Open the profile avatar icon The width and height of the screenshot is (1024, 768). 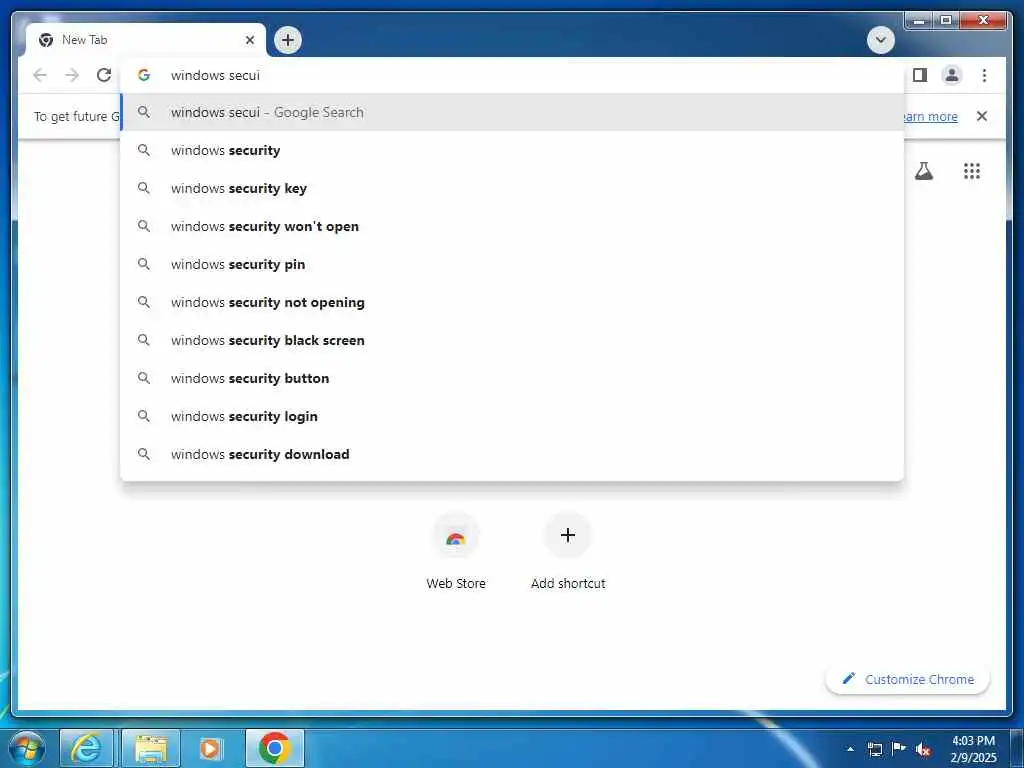[952, 75]
